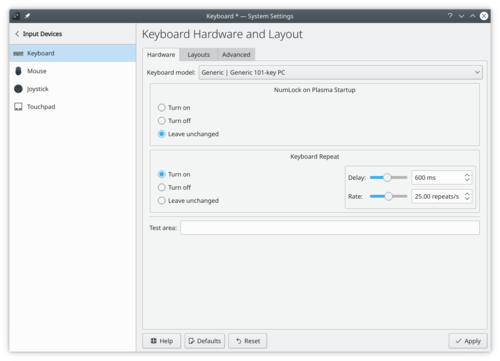Select Keyboard Repeat Turn on option
This screenshot has width=500, height=361.
coord(162,174)
